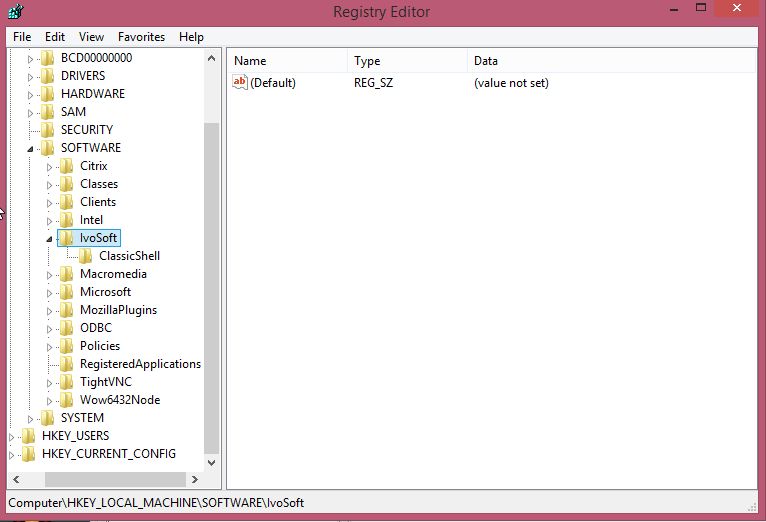Image resolution: width=766 pixels, height=522 pixels.
Task: Click the Registry Editor icon in title bar
Action: coord(16,11)
